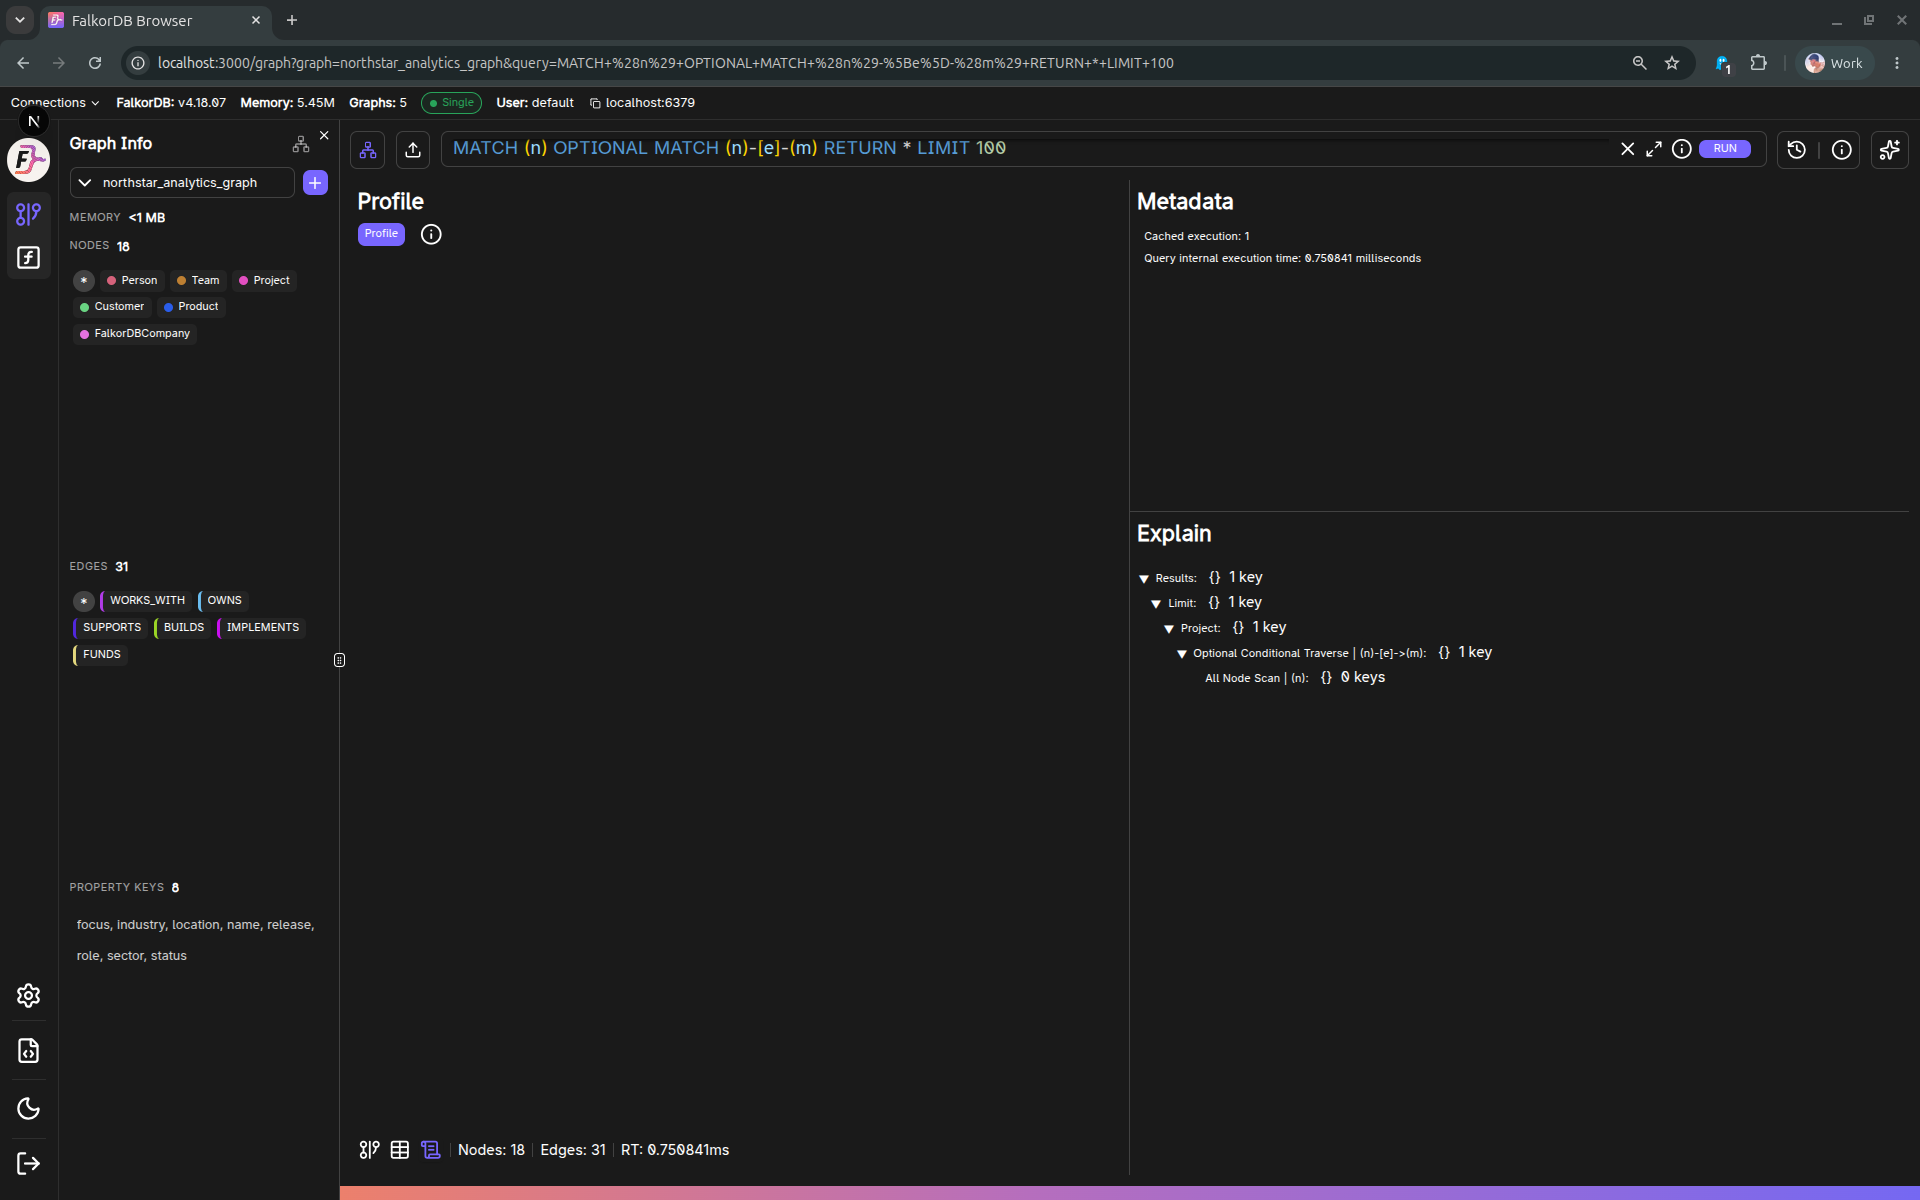Viewport: 1920px width, 1200px height.
Task: Open the FalkorDB logo home icon
Action: (x=29, y=160)
